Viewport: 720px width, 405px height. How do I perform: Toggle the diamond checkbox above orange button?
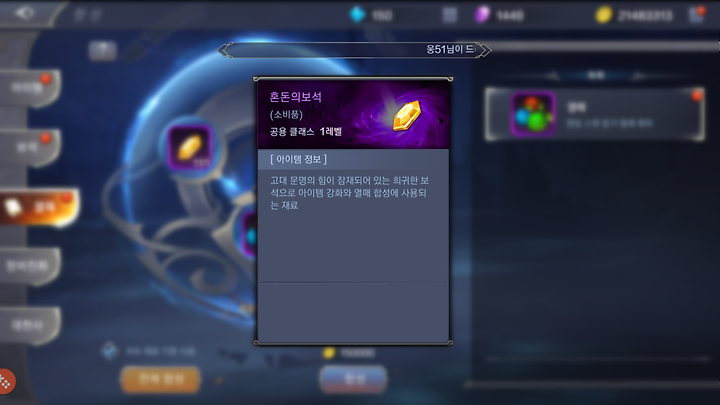tap(109, 351)
